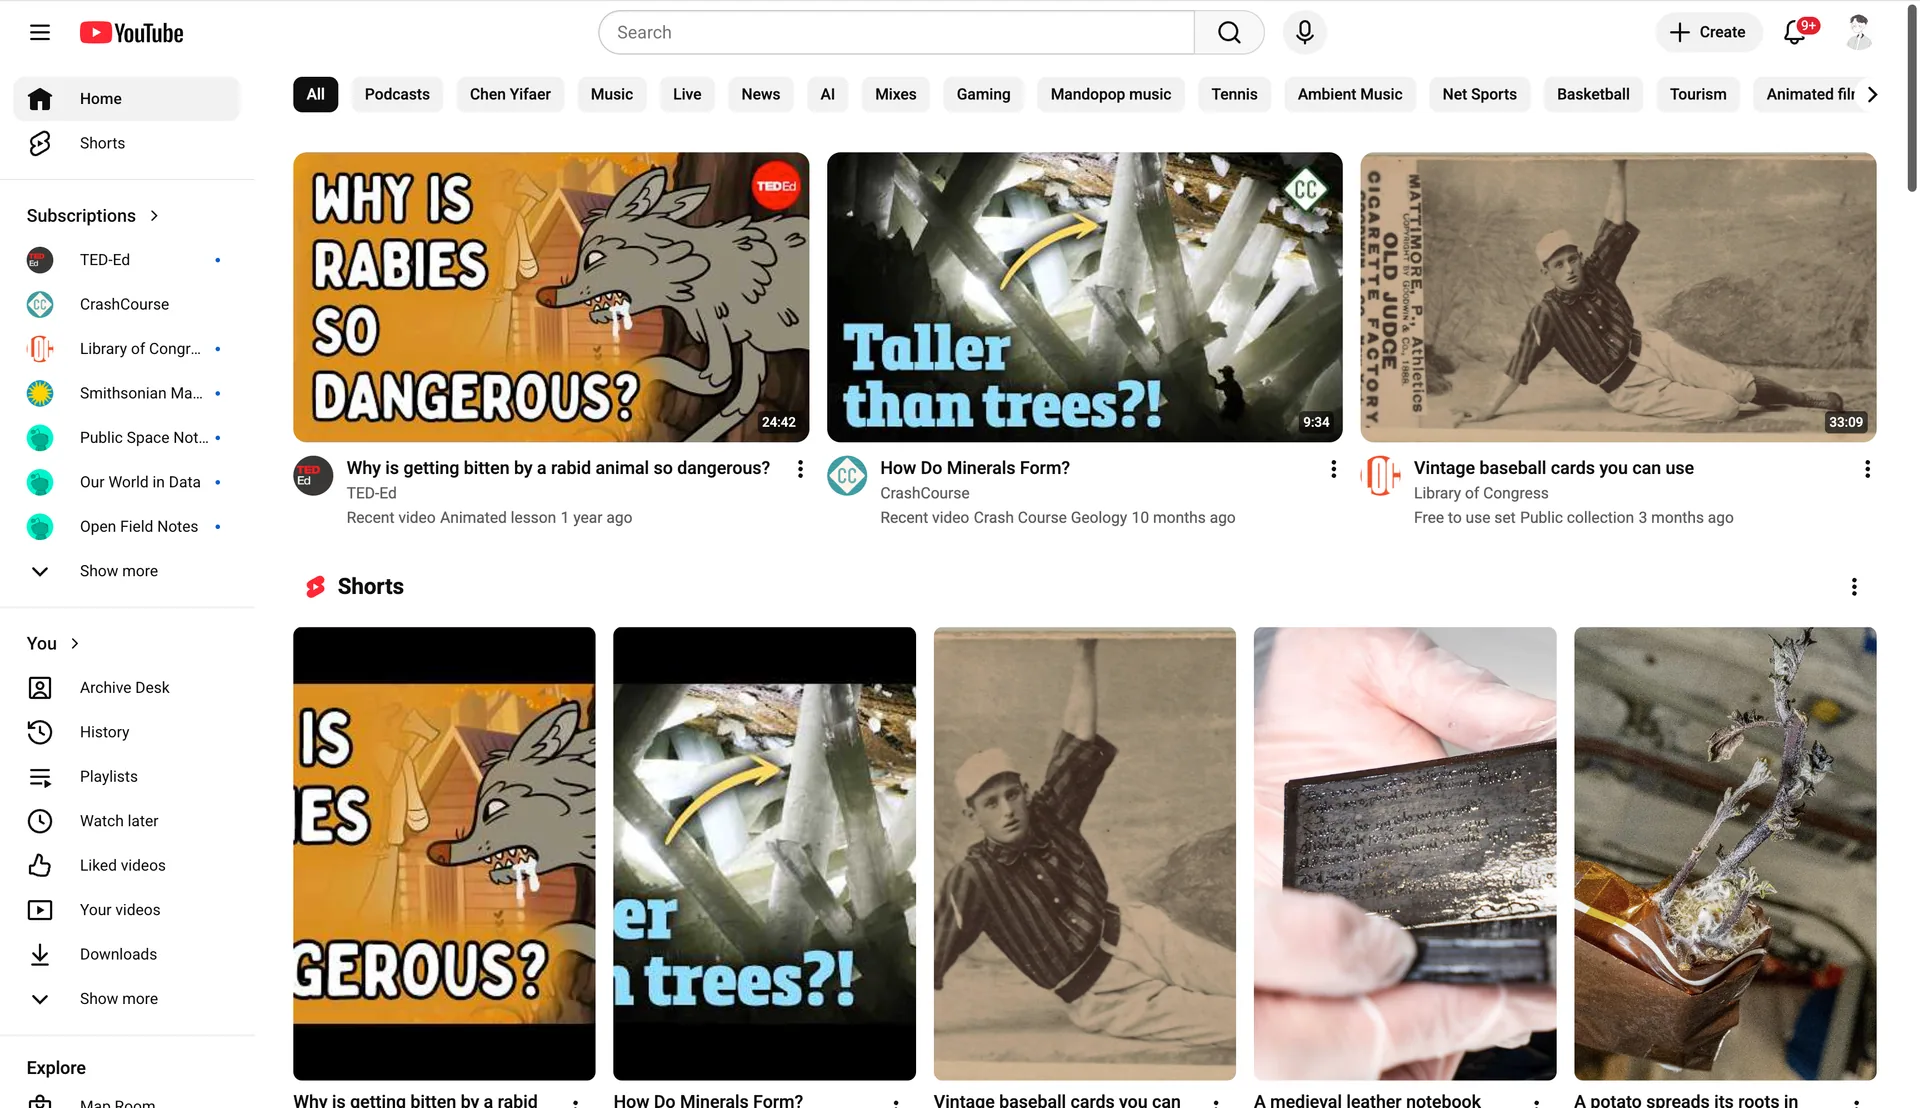The image size is (1920, 1108).
Task: Show more items under You
Action: [x=127, y=999]
